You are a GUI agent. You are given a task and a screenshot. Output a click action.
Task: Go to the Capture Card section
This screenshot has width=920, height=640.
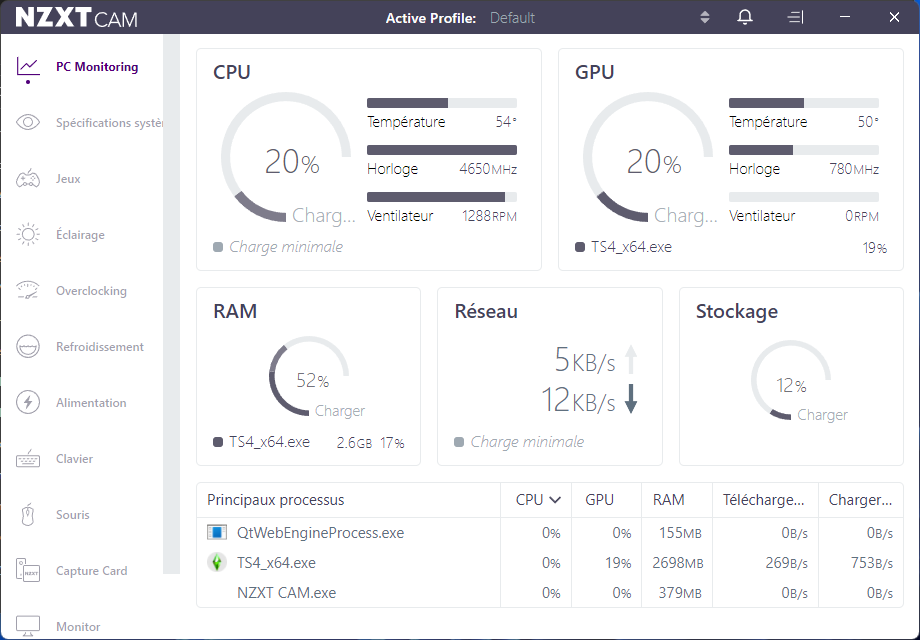click(91, 571)
